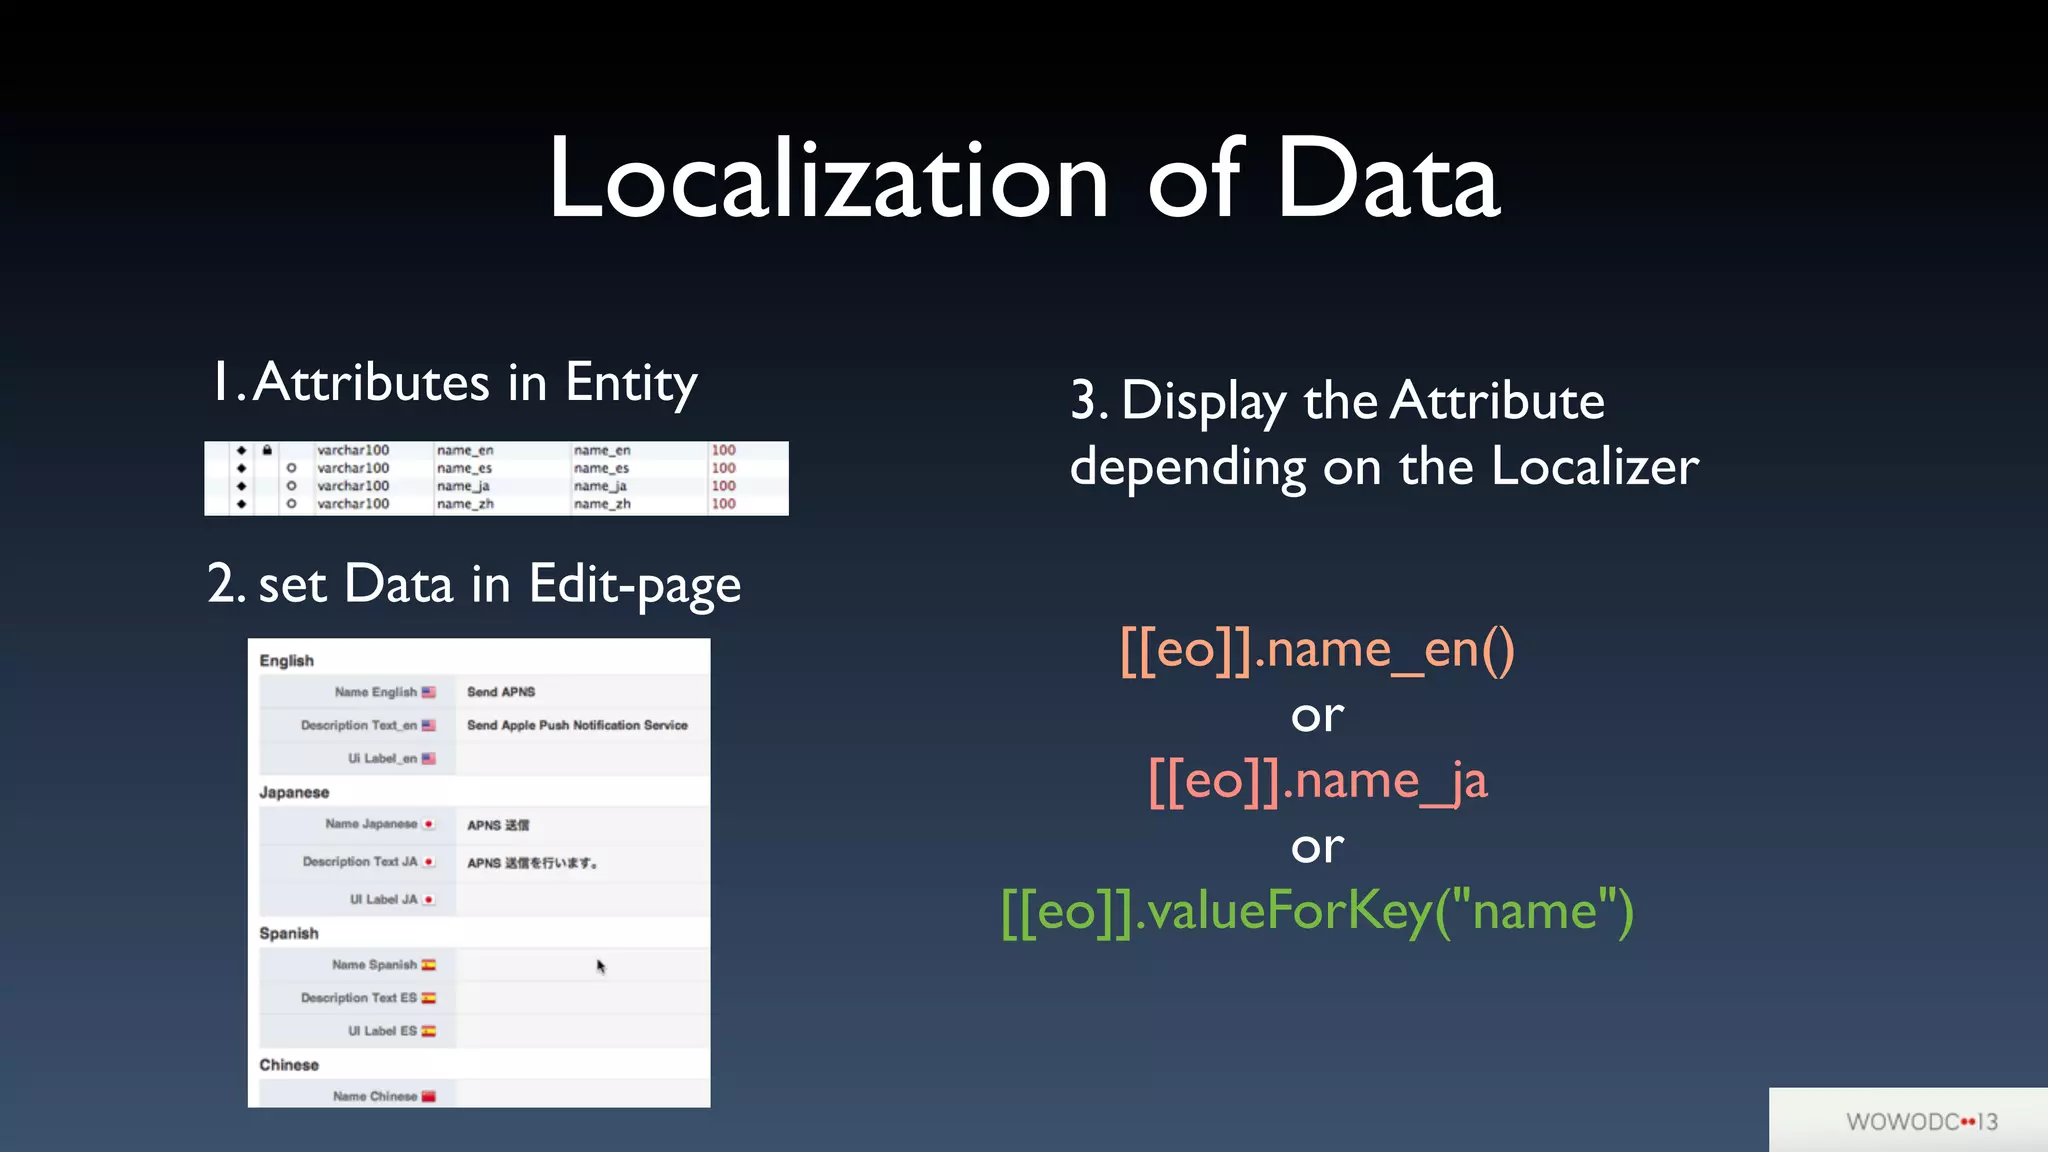The height and width of the screenshot is (1152, 2048).
Task: Click the empty Name Chinese field
Action: point(583,1094)
